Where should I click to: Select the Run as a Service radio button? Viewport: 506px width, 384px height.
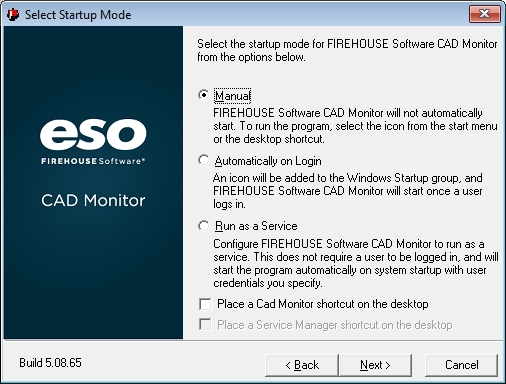click(203, 226)
